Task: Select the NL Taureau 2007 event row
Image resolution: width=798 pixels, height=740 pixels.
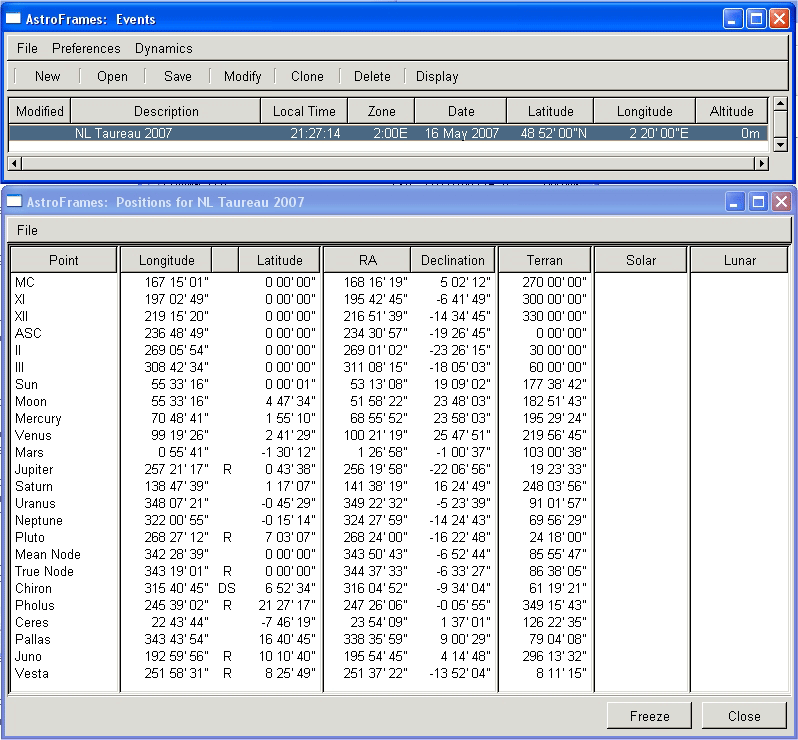Action: pyautogui.click(x=388, y=133)
